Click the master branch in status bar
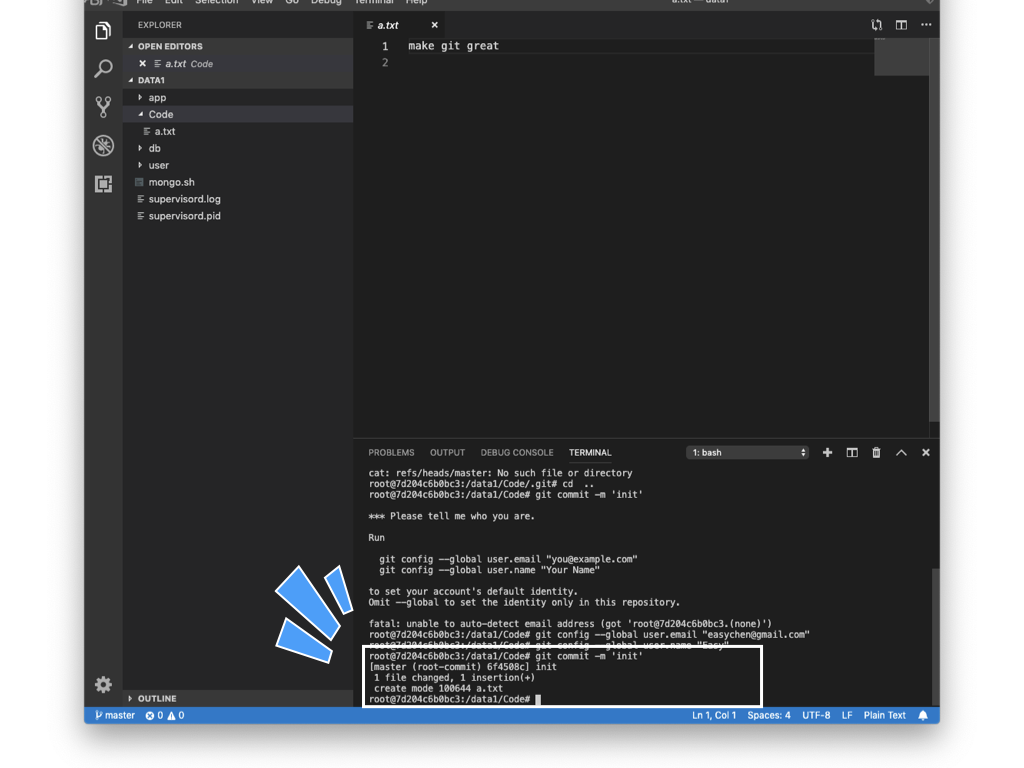Viewport: 1024px width, 768px height. coord(115,716)
